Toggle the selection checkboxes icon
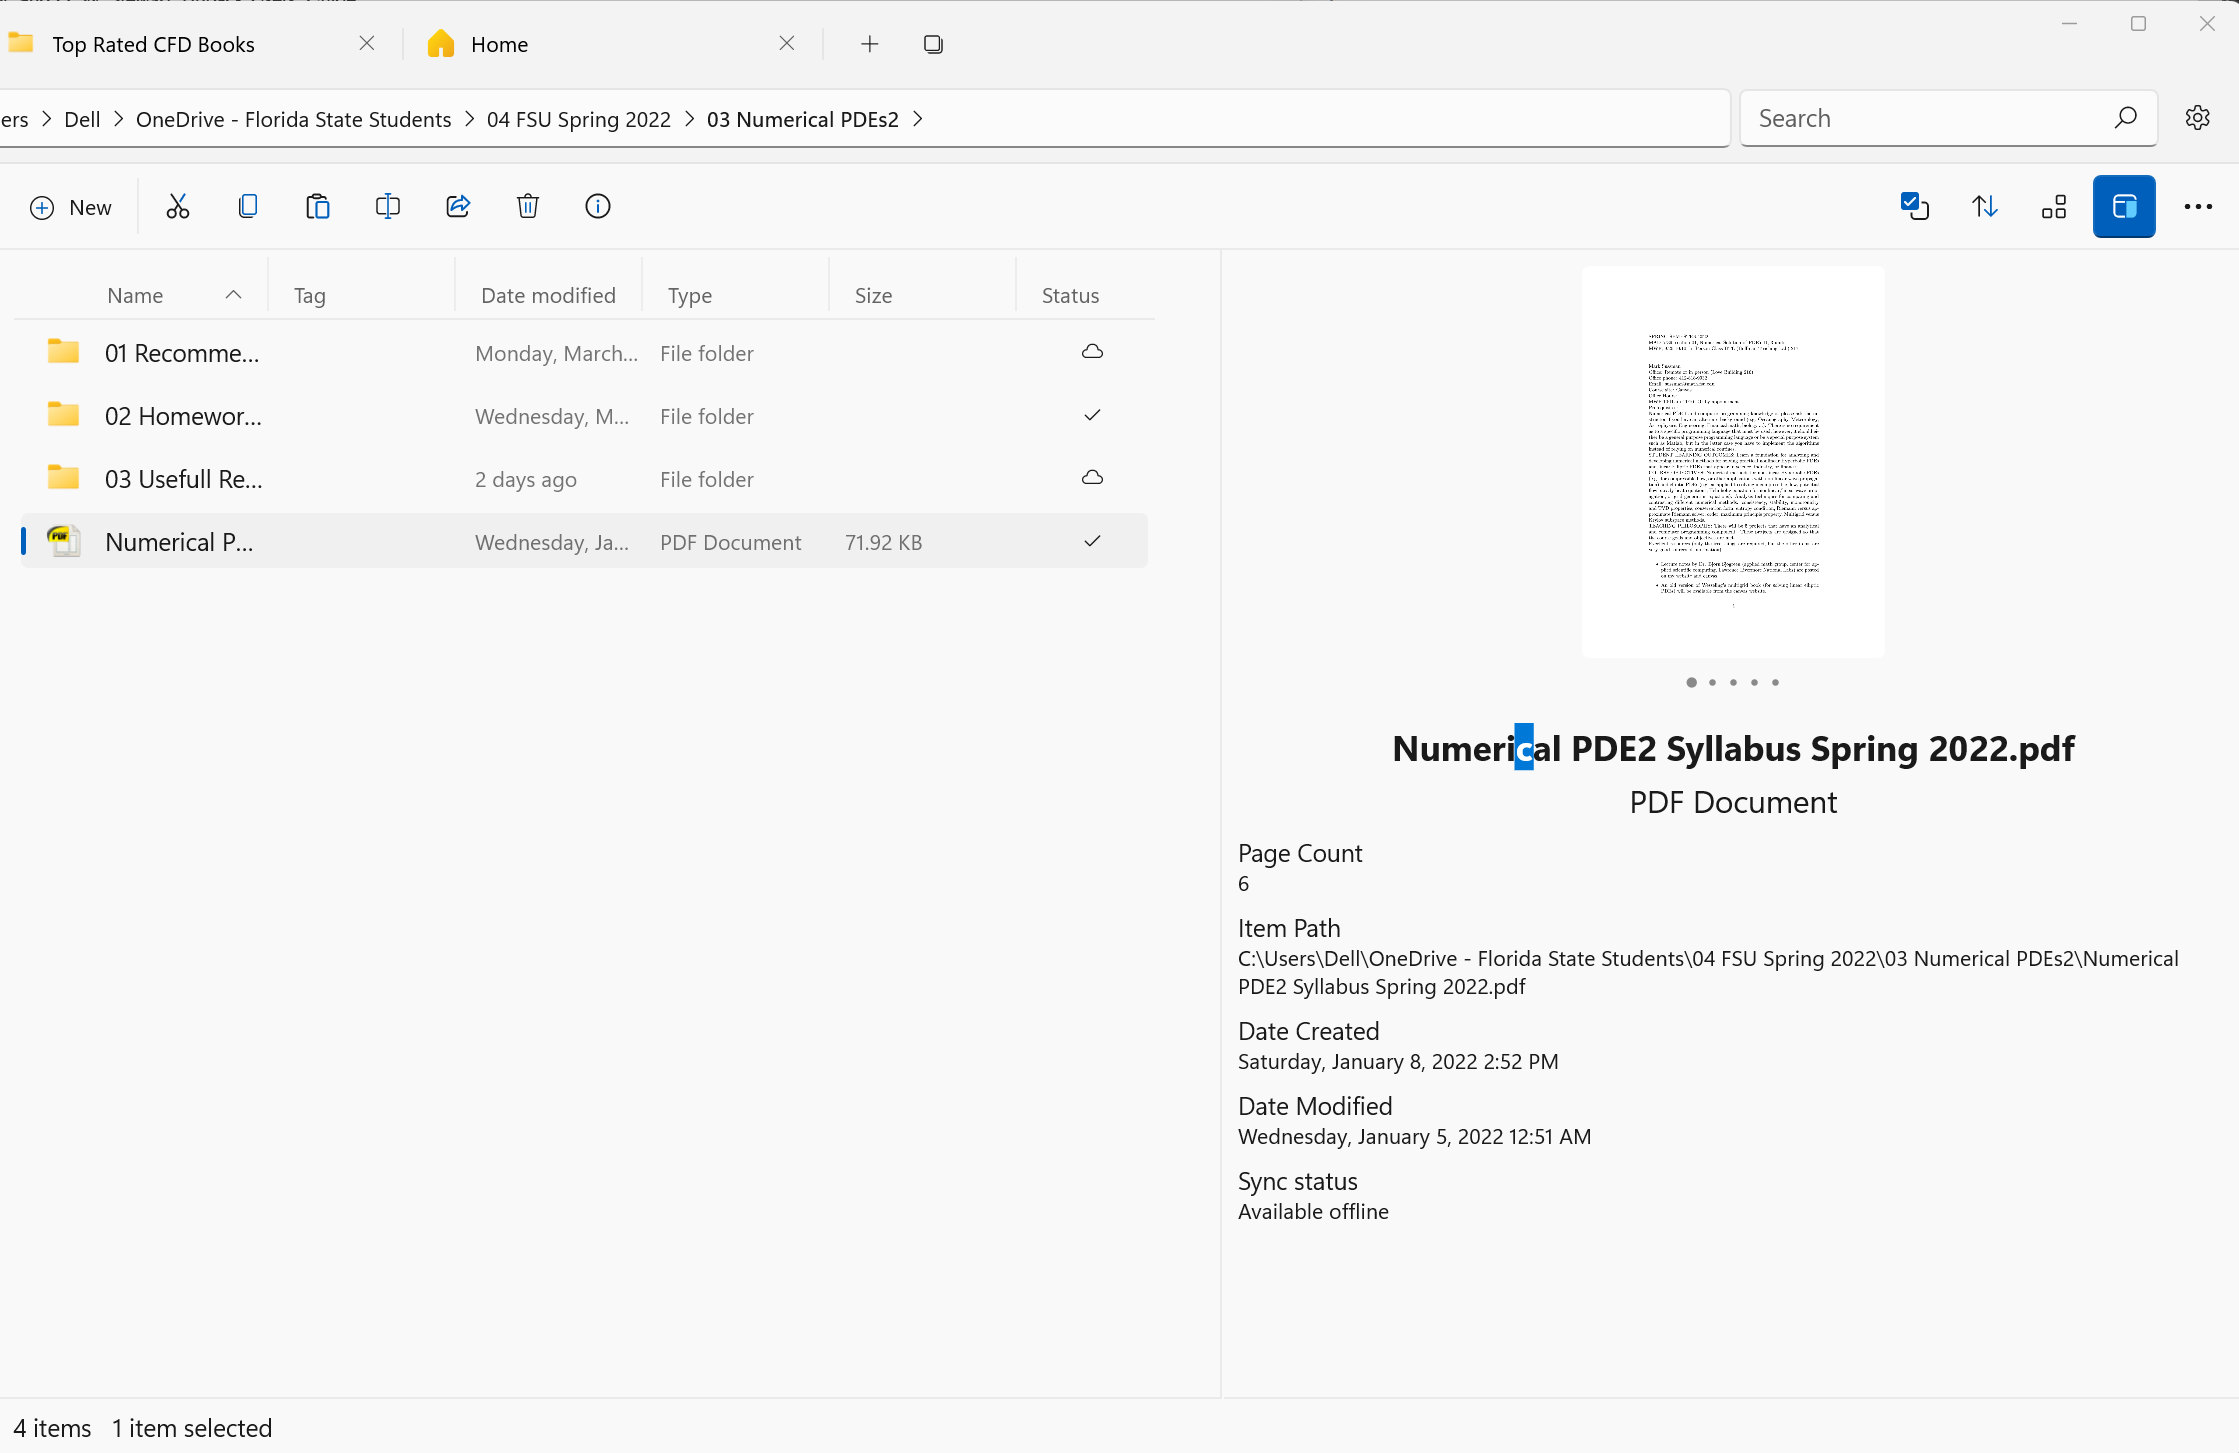 coord(1915,207)
